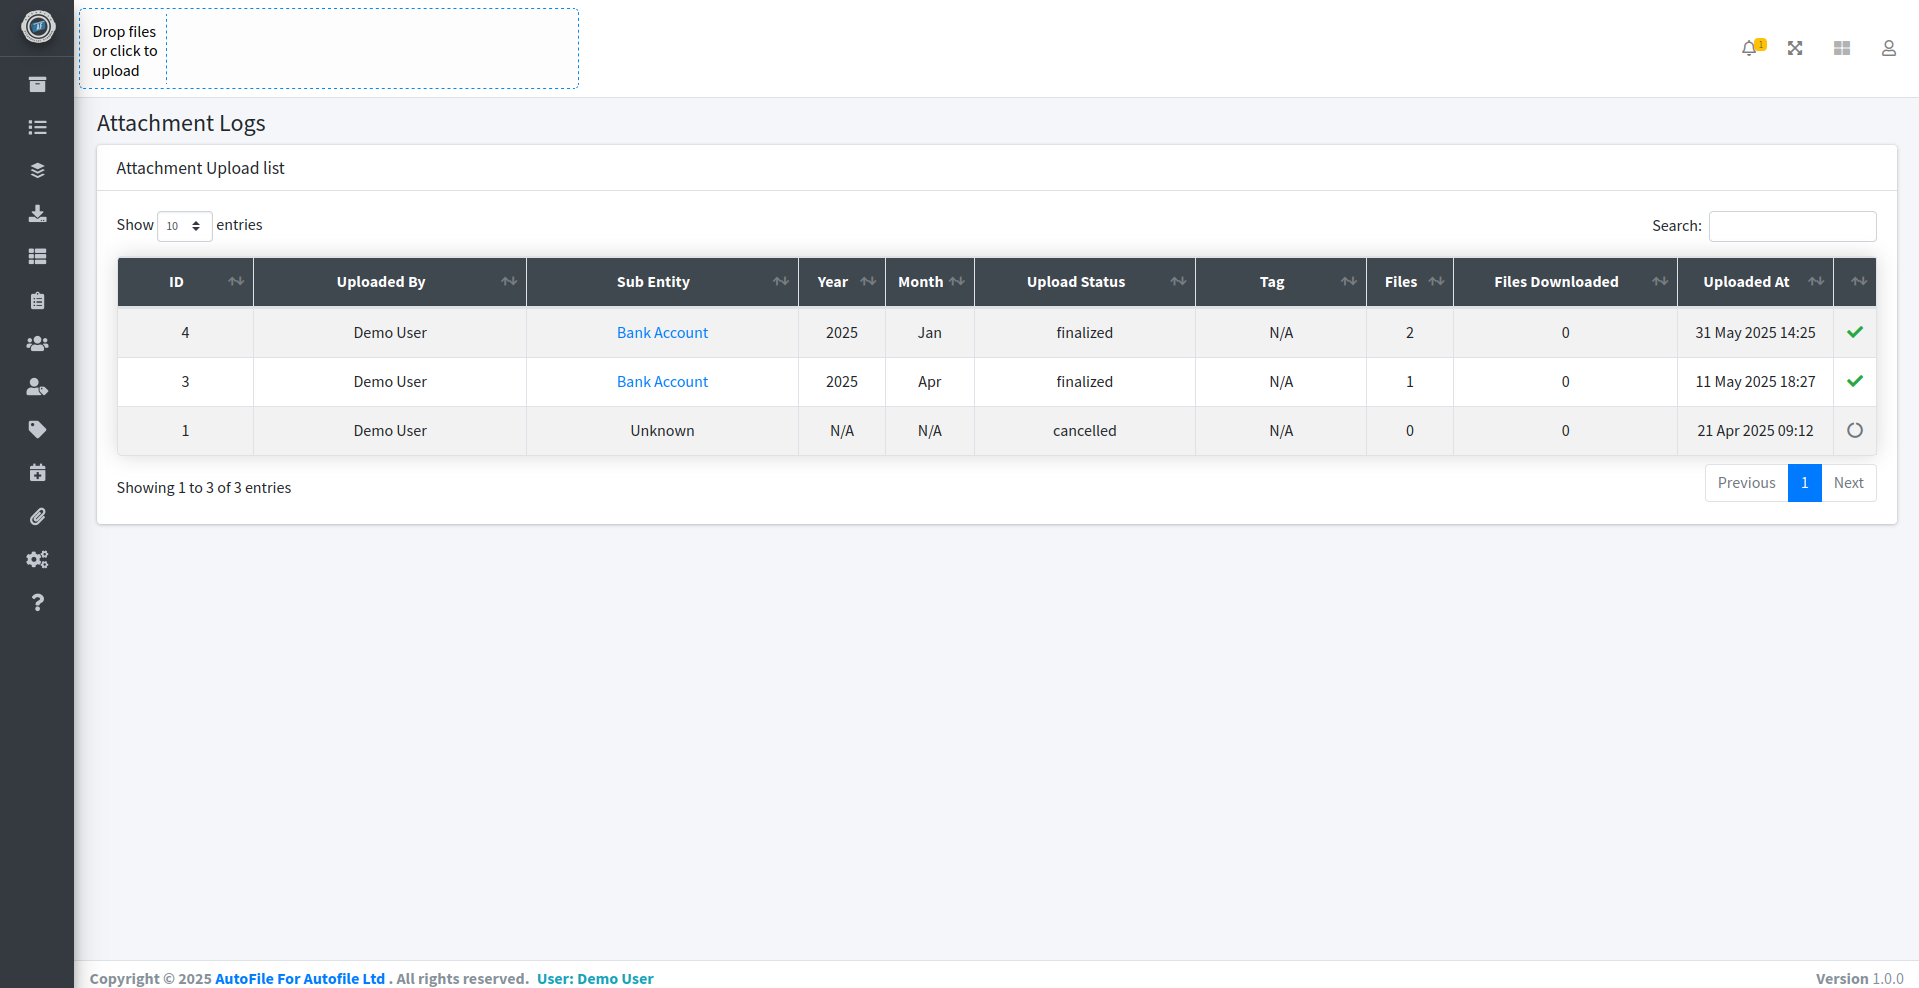Open Help via the question mark sidebar icon

(x=37, y=602)
